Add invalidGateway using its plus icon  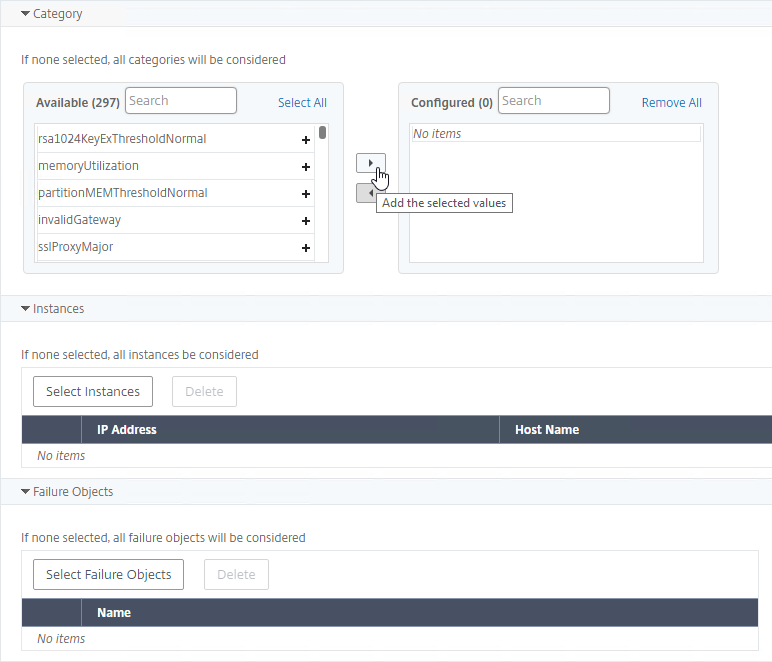click(306, 221)
